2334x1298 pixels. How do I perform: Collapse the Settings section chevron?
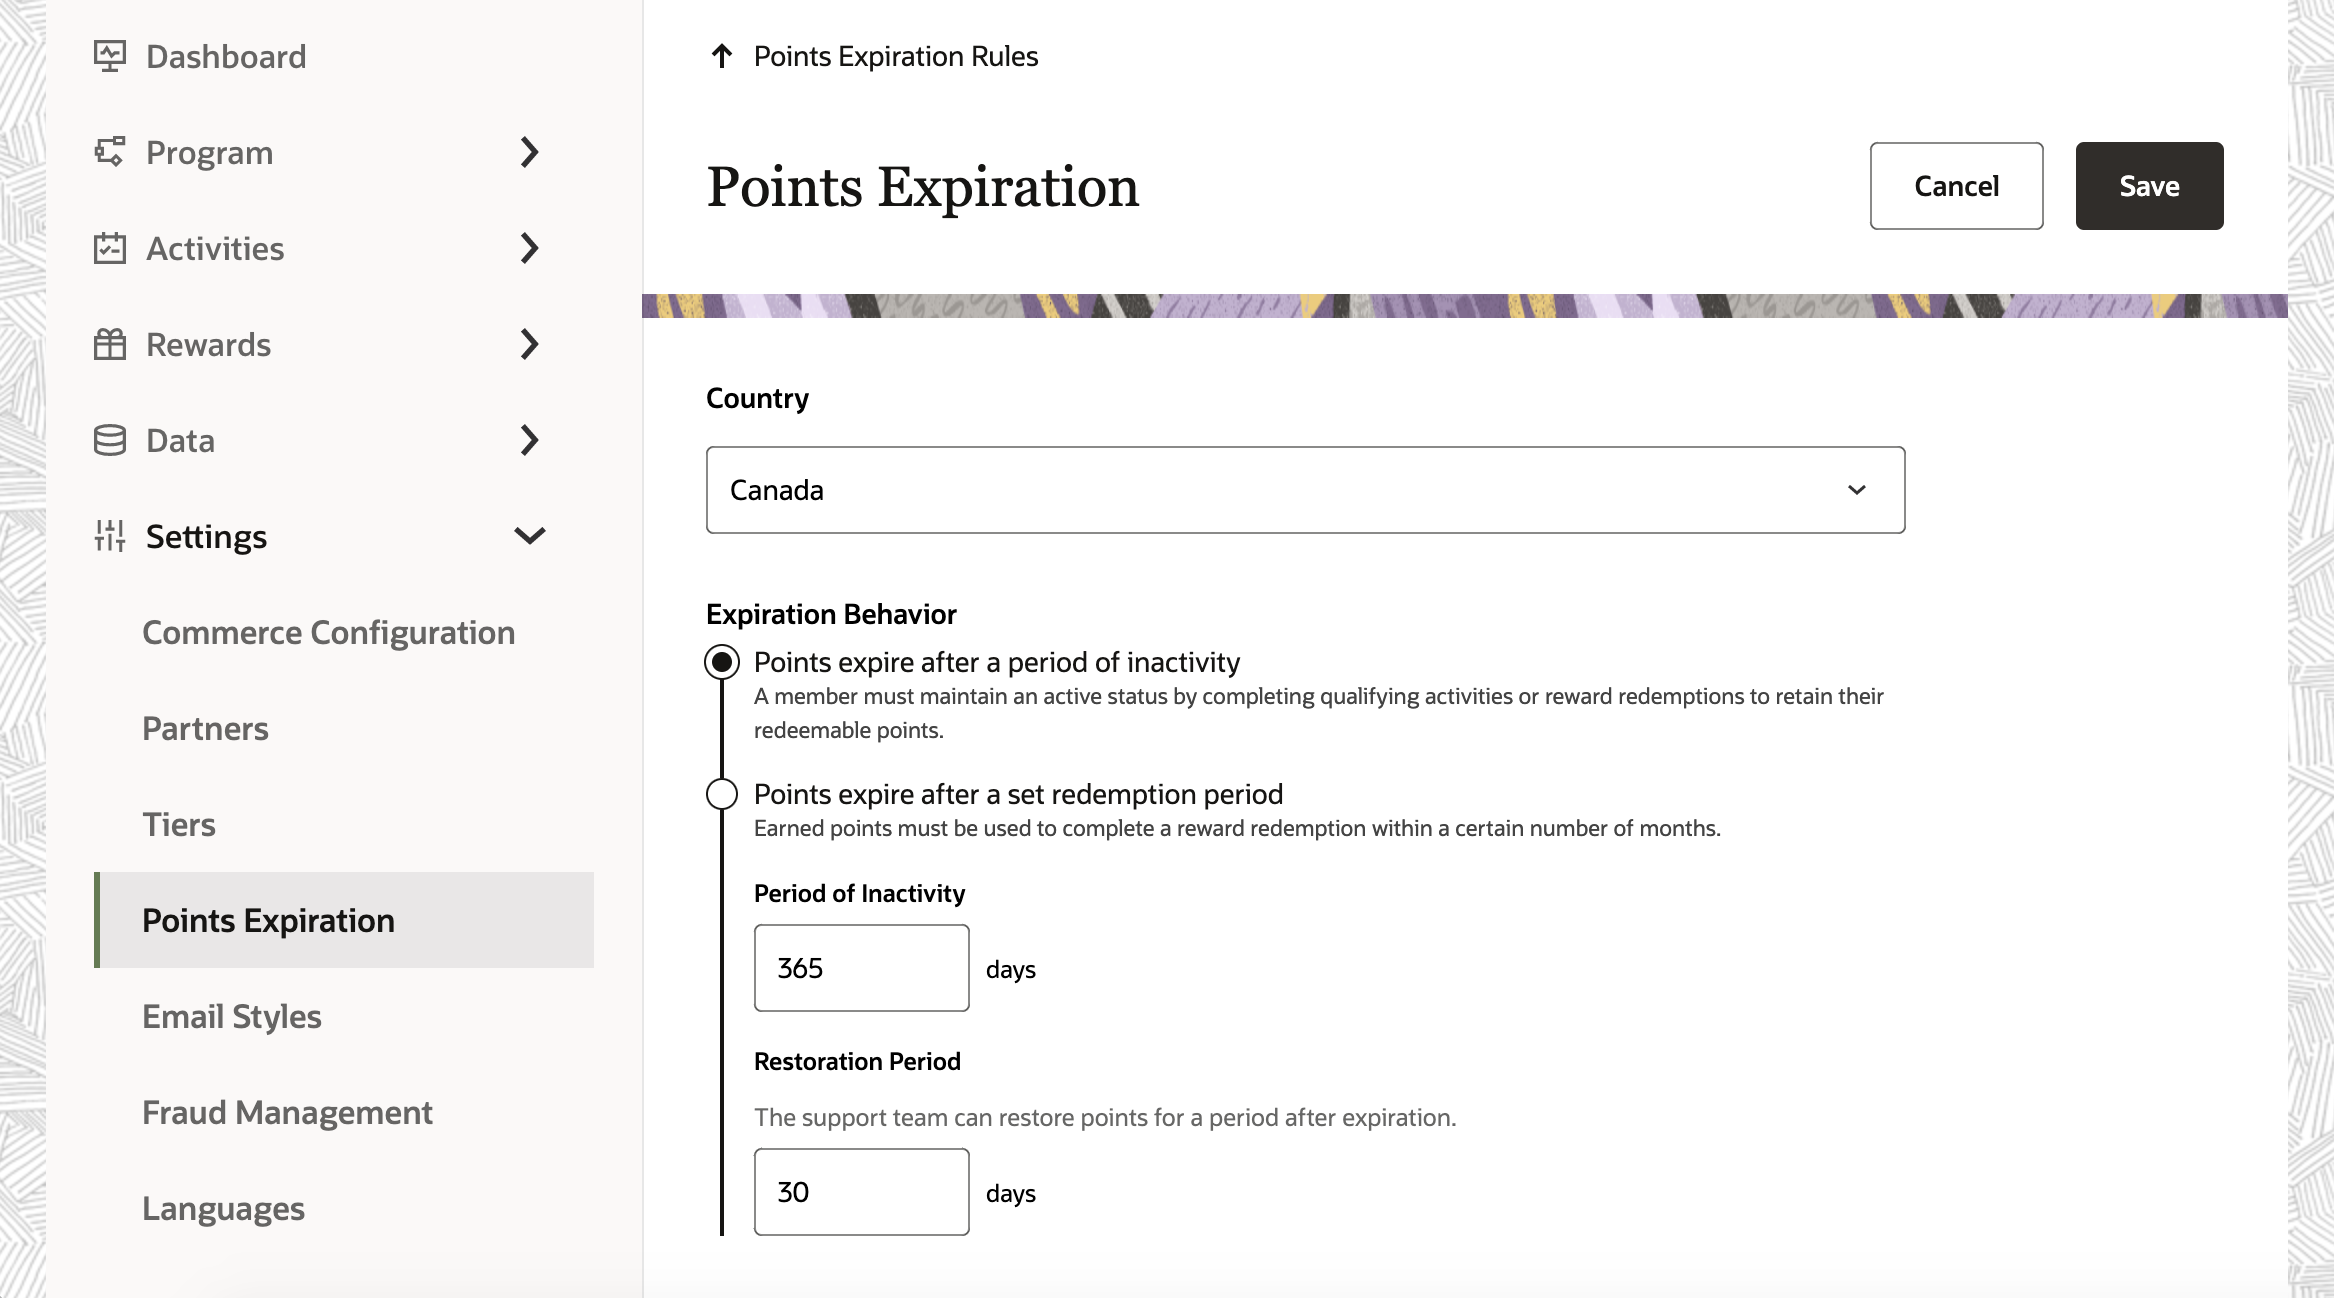(530, 536)
